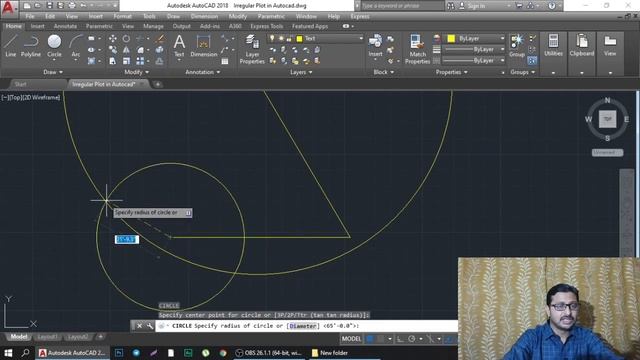Screen dimensions: 640x360
Task: Toggle layer lock icon in Layers panel
Action: [x=289, y=39]
